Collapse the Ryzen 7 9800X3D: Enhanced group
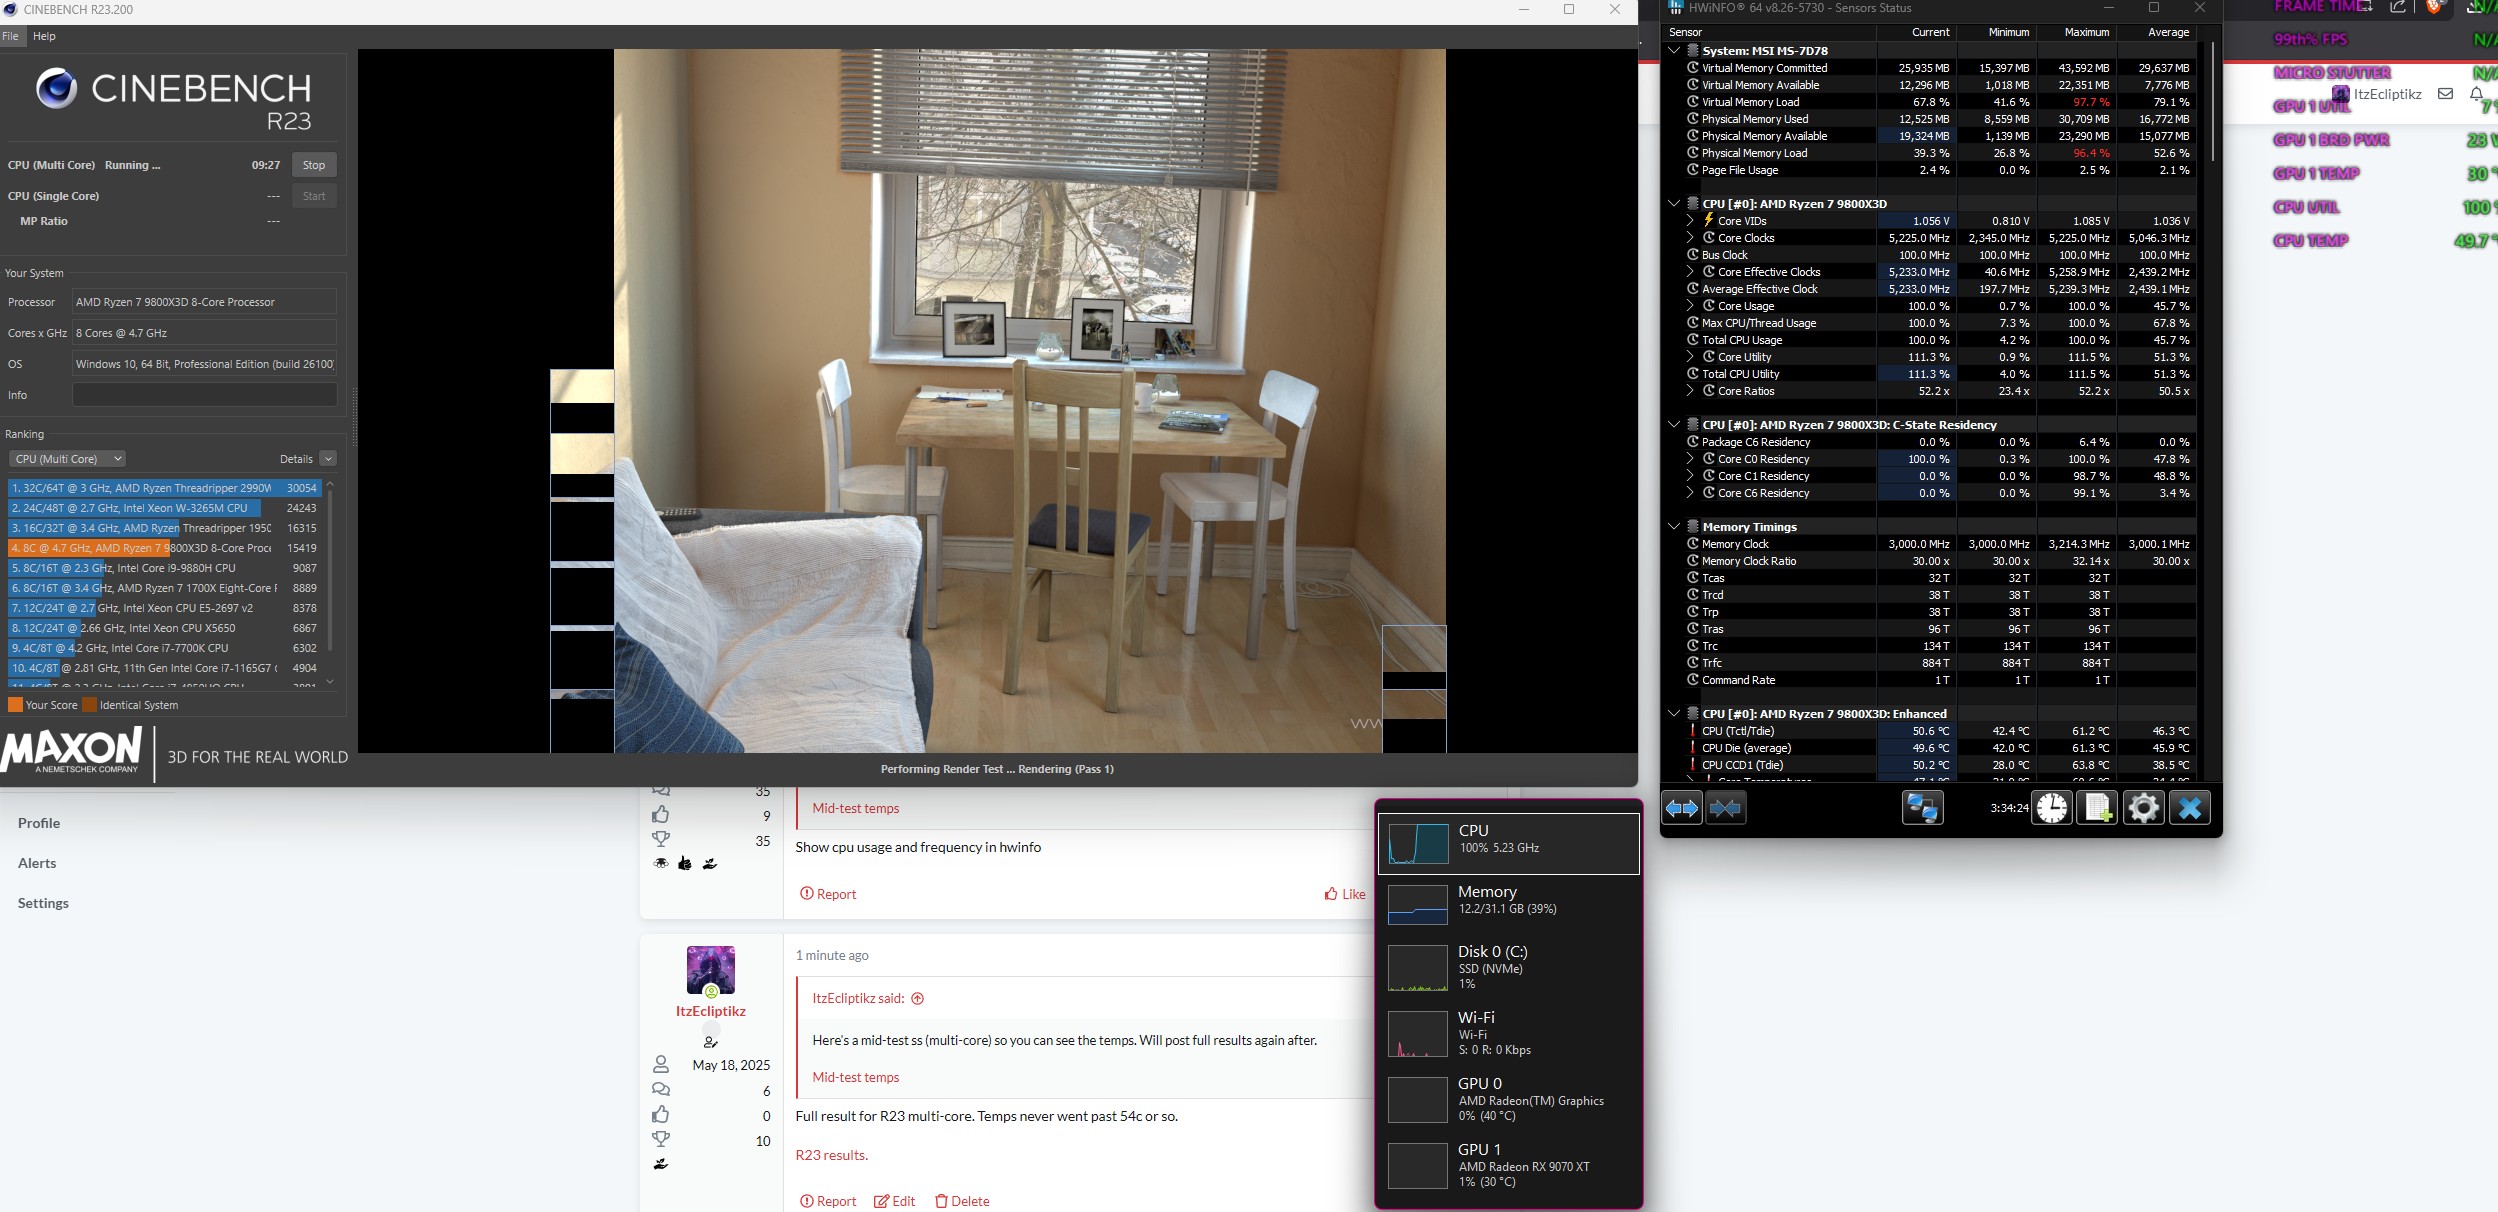The image size is (2498, 1212). point(1674,714)
